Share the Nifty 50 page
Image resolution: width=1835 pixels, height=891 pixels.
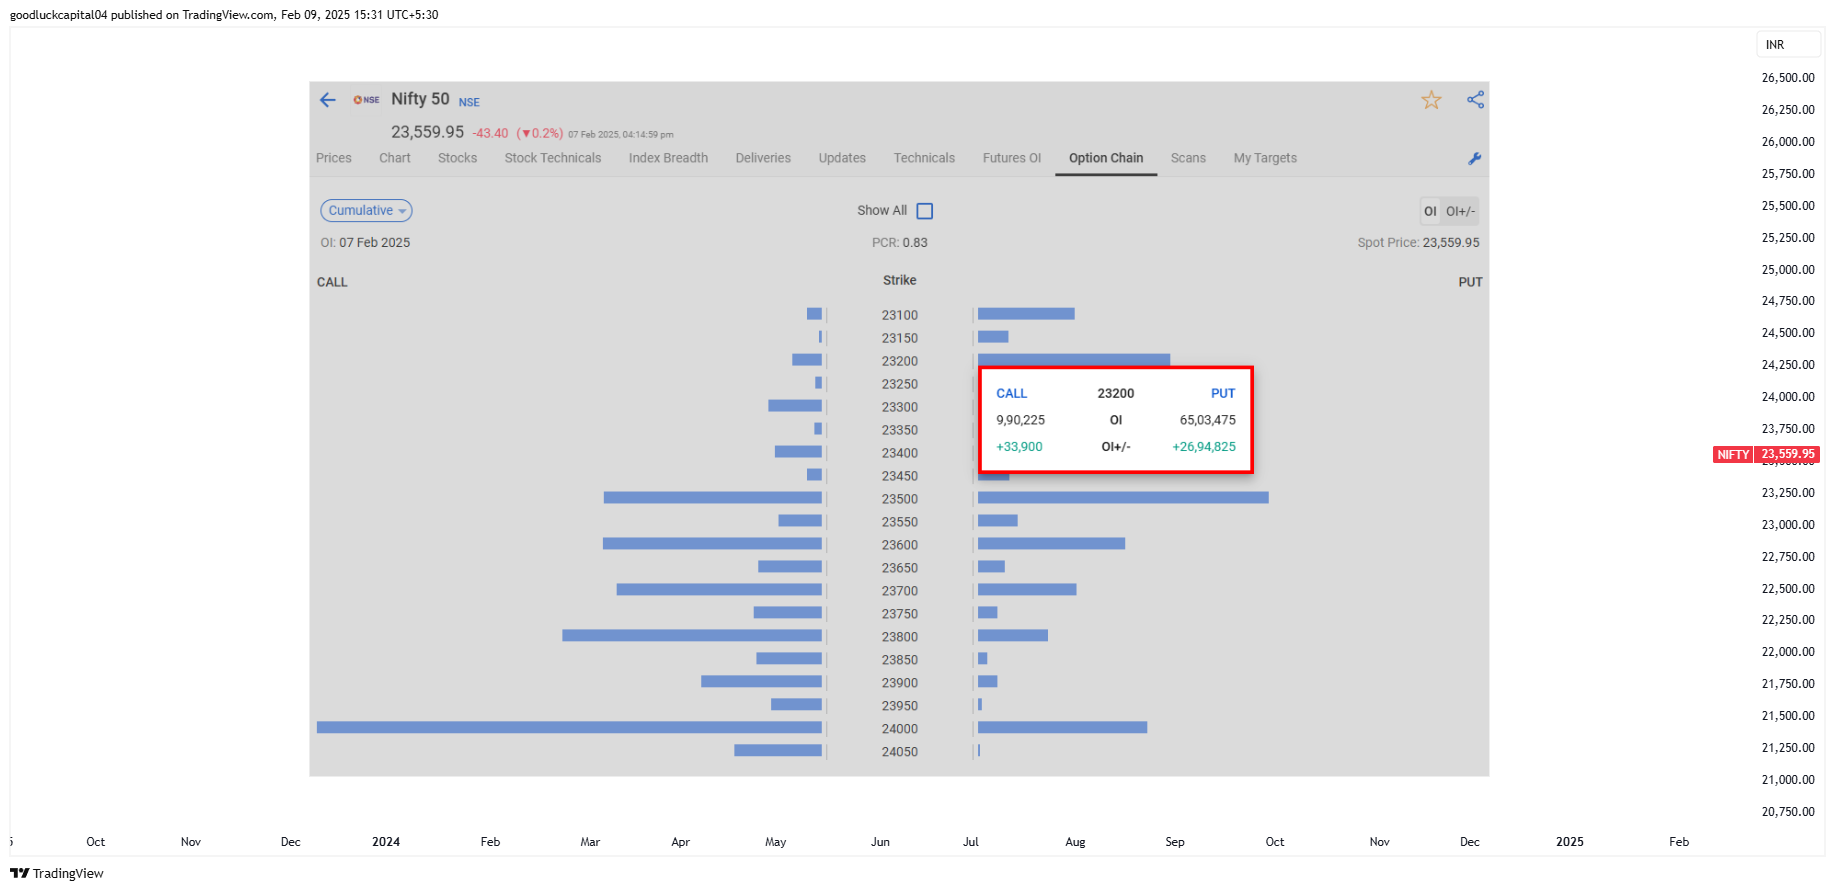(x=1475, y=100)
